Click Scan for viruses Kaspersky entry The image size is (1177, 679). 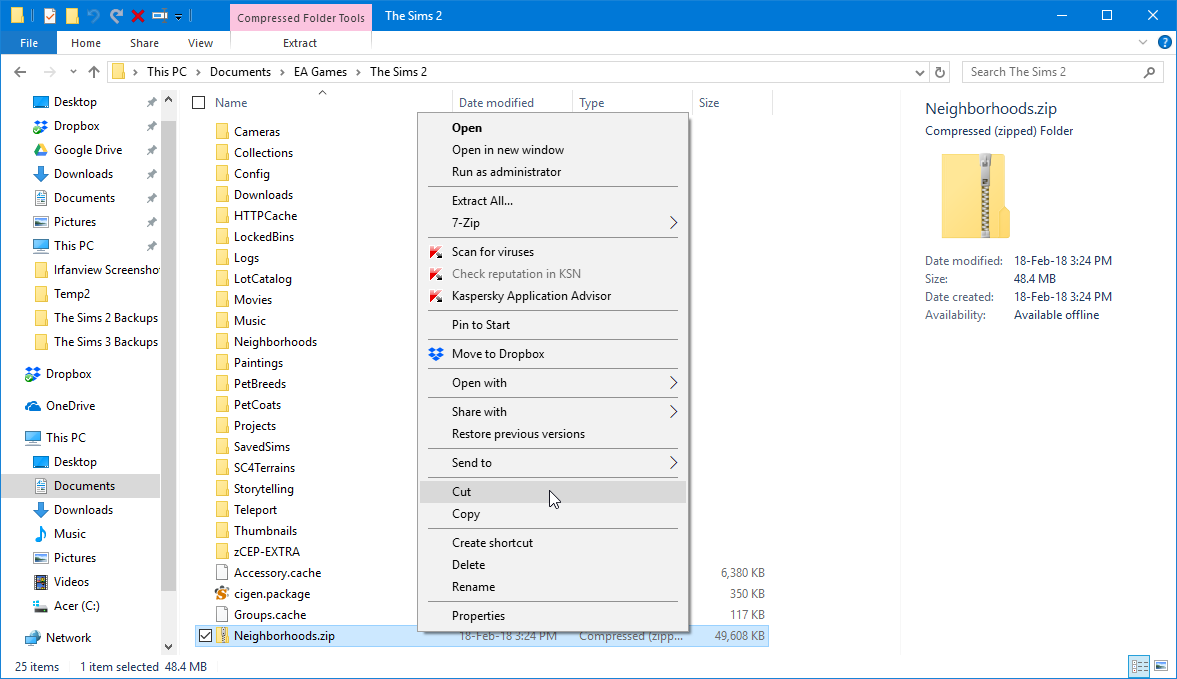tap(553, 252)
